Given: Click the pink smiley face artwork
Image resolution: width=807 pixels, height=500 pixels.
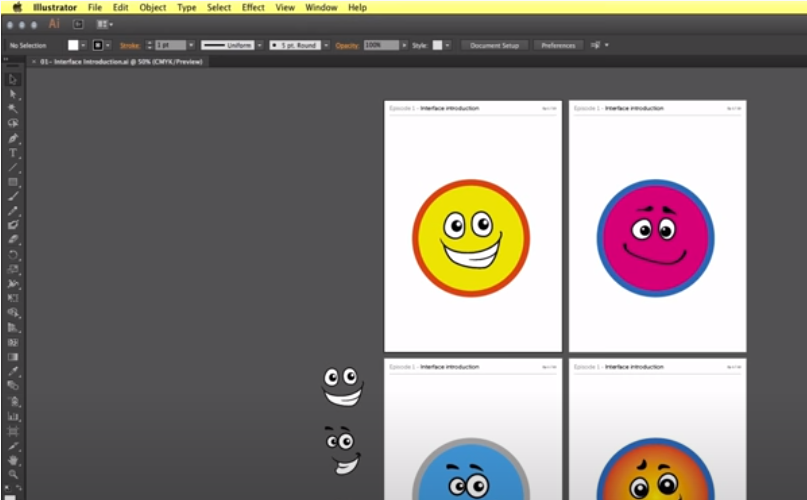Looking at the screenshot, I should (x=656, y=238).
